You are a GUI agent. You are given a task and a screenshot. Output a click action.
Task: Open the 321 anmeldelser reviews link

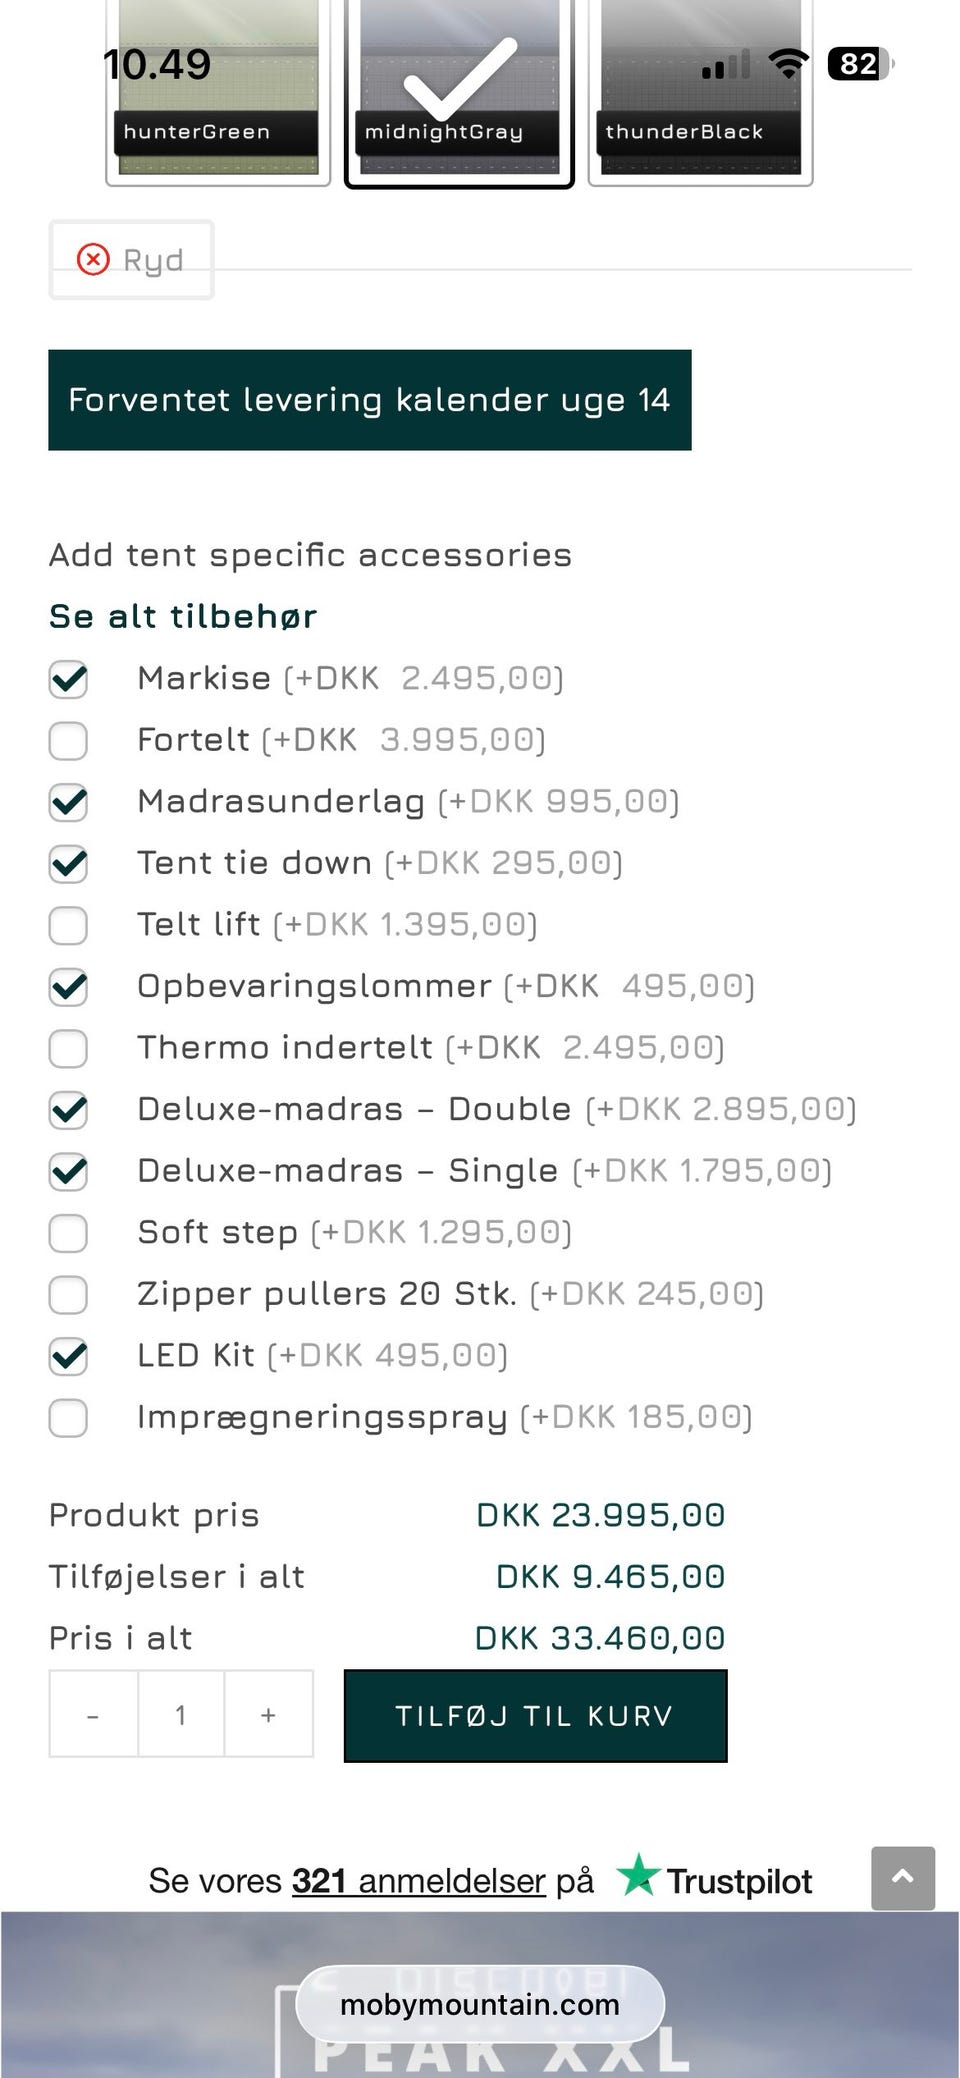click(418, 1881)
